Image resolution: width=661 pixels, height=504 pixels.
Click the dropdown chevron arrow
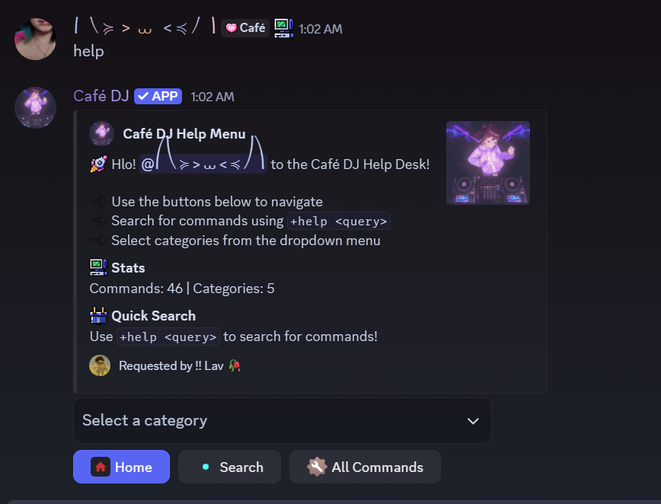click(473, 421)
